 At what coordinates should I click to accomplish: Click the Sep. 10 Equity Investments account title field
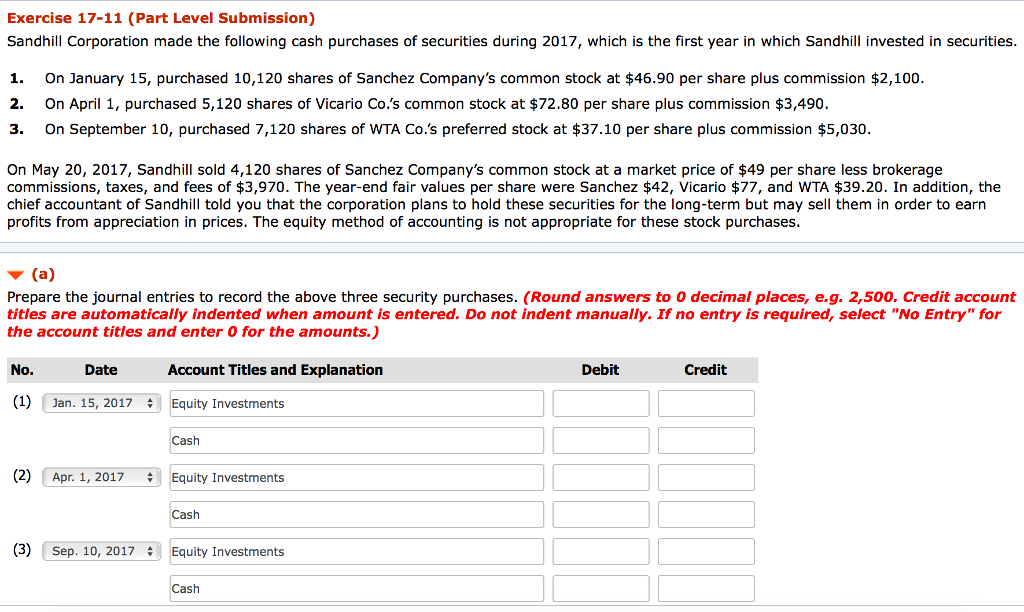click(356, 551)
